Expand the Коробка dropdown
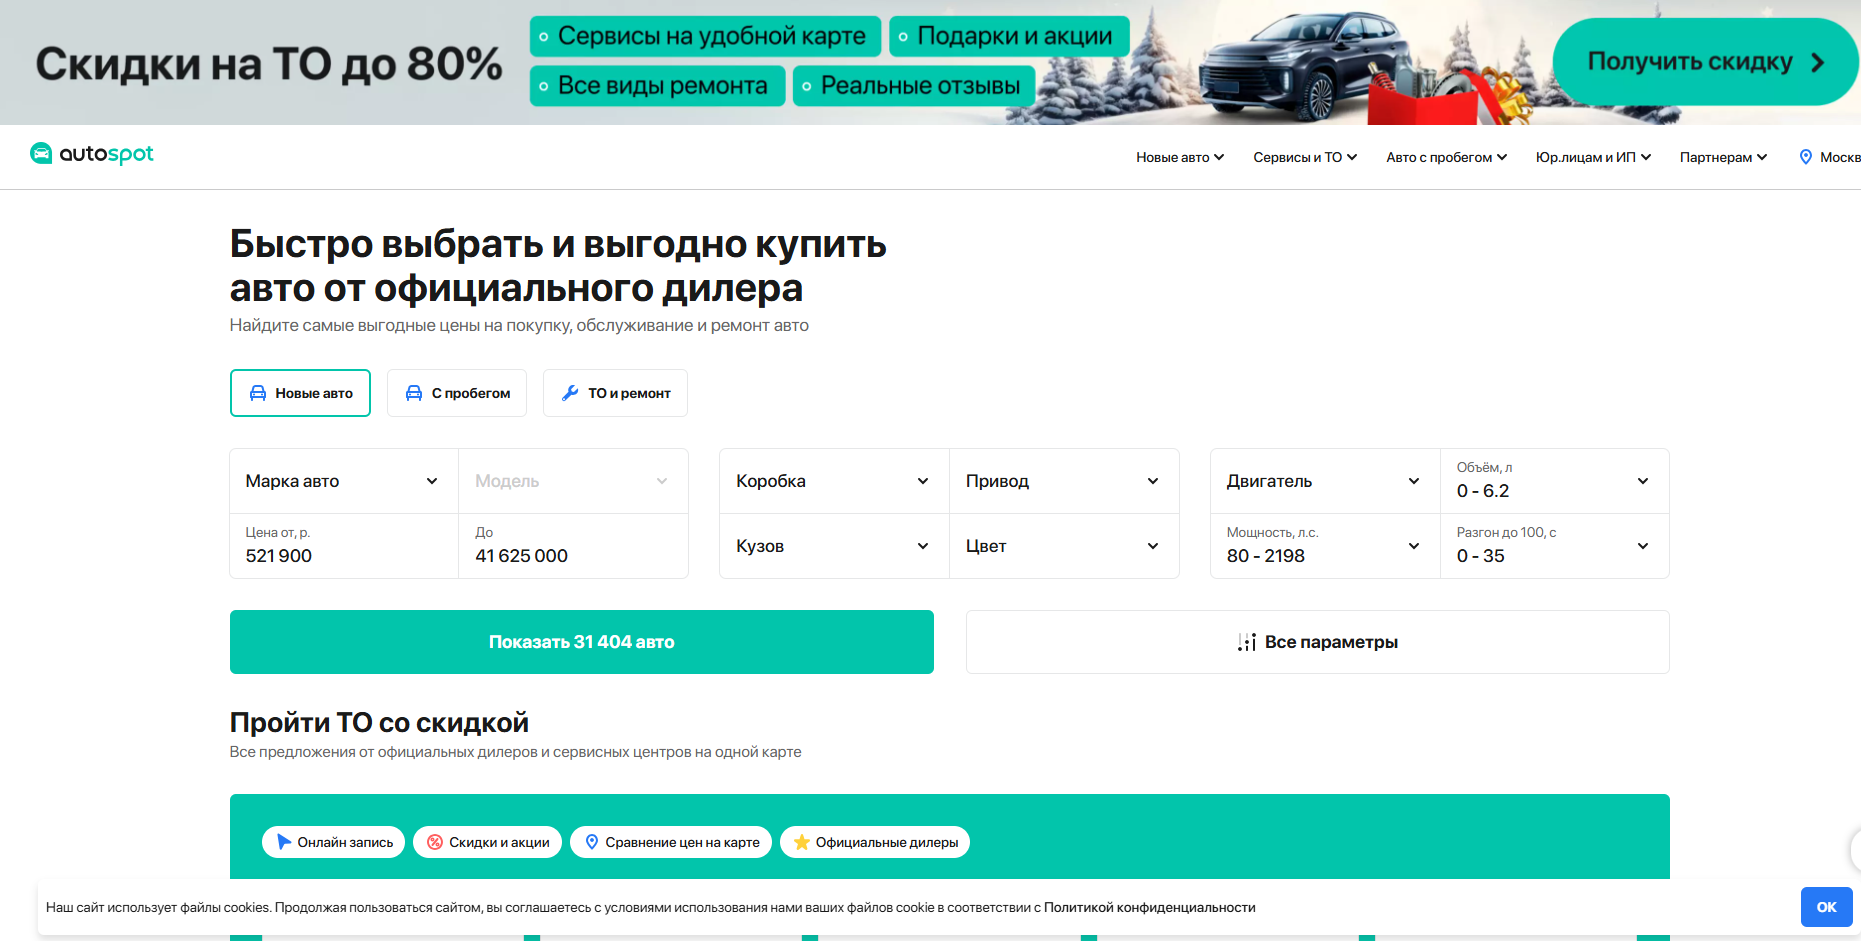Screen dimensions: 1861x941 click(x=834, y=481)
